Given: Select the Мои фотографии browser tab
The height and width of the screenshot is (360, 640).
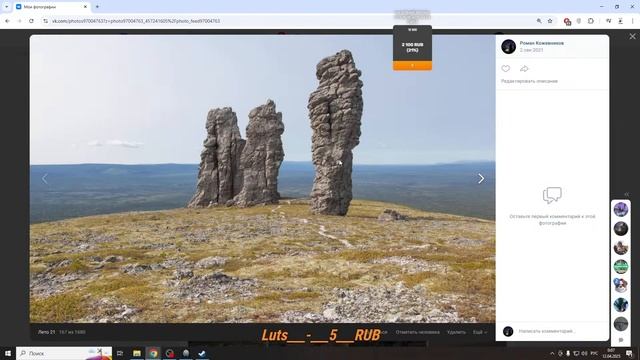Looking at the screenshot, I should [x=51, y=7].
